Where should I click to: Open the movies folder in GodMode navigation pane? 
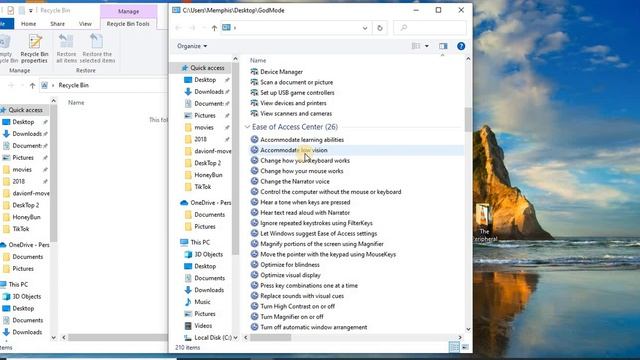[x=204, y=127]
